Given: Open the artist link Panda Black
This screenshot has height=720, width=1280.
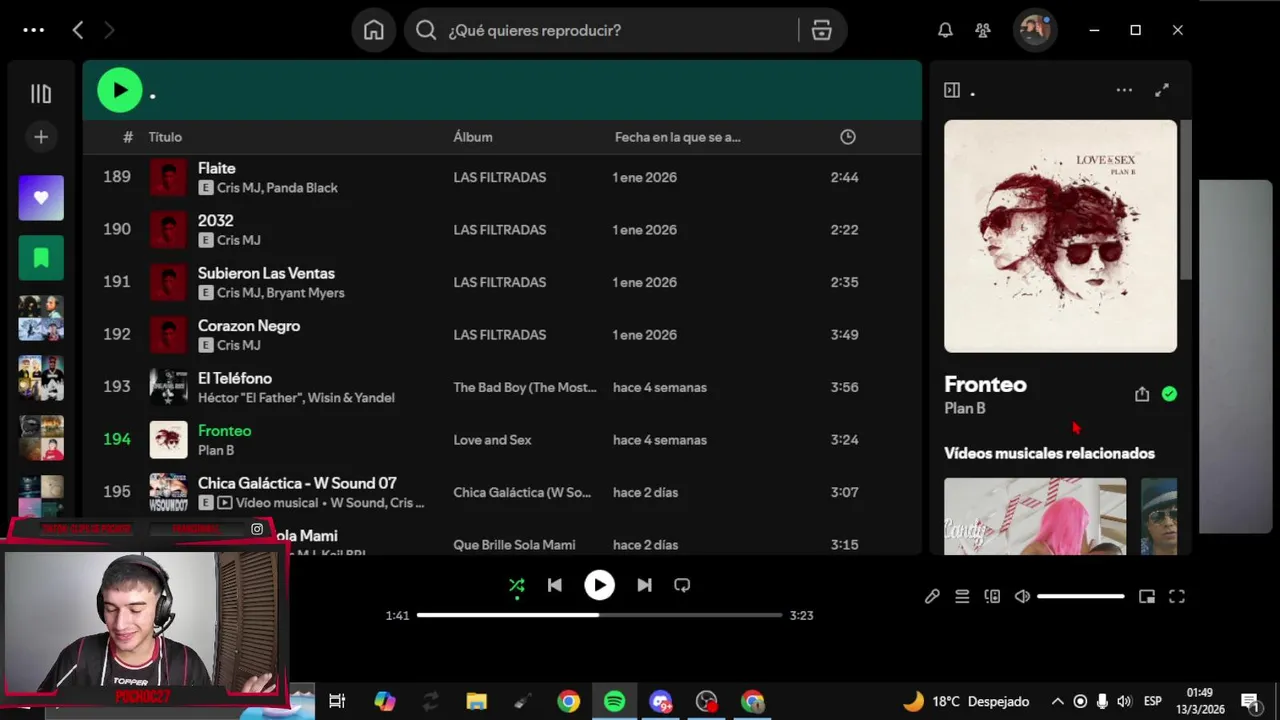Looking at the screenshot, I should pos(302,188).
